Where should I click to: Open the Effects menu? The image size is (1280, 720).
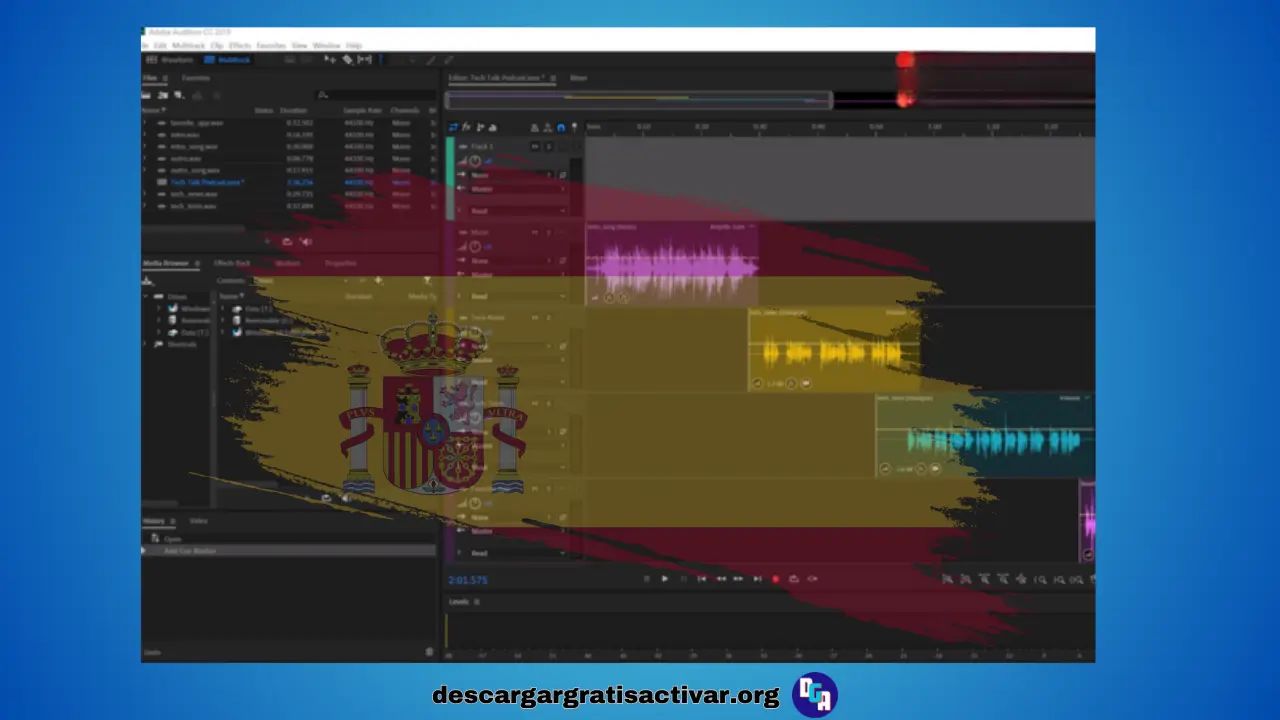point(240,46)
